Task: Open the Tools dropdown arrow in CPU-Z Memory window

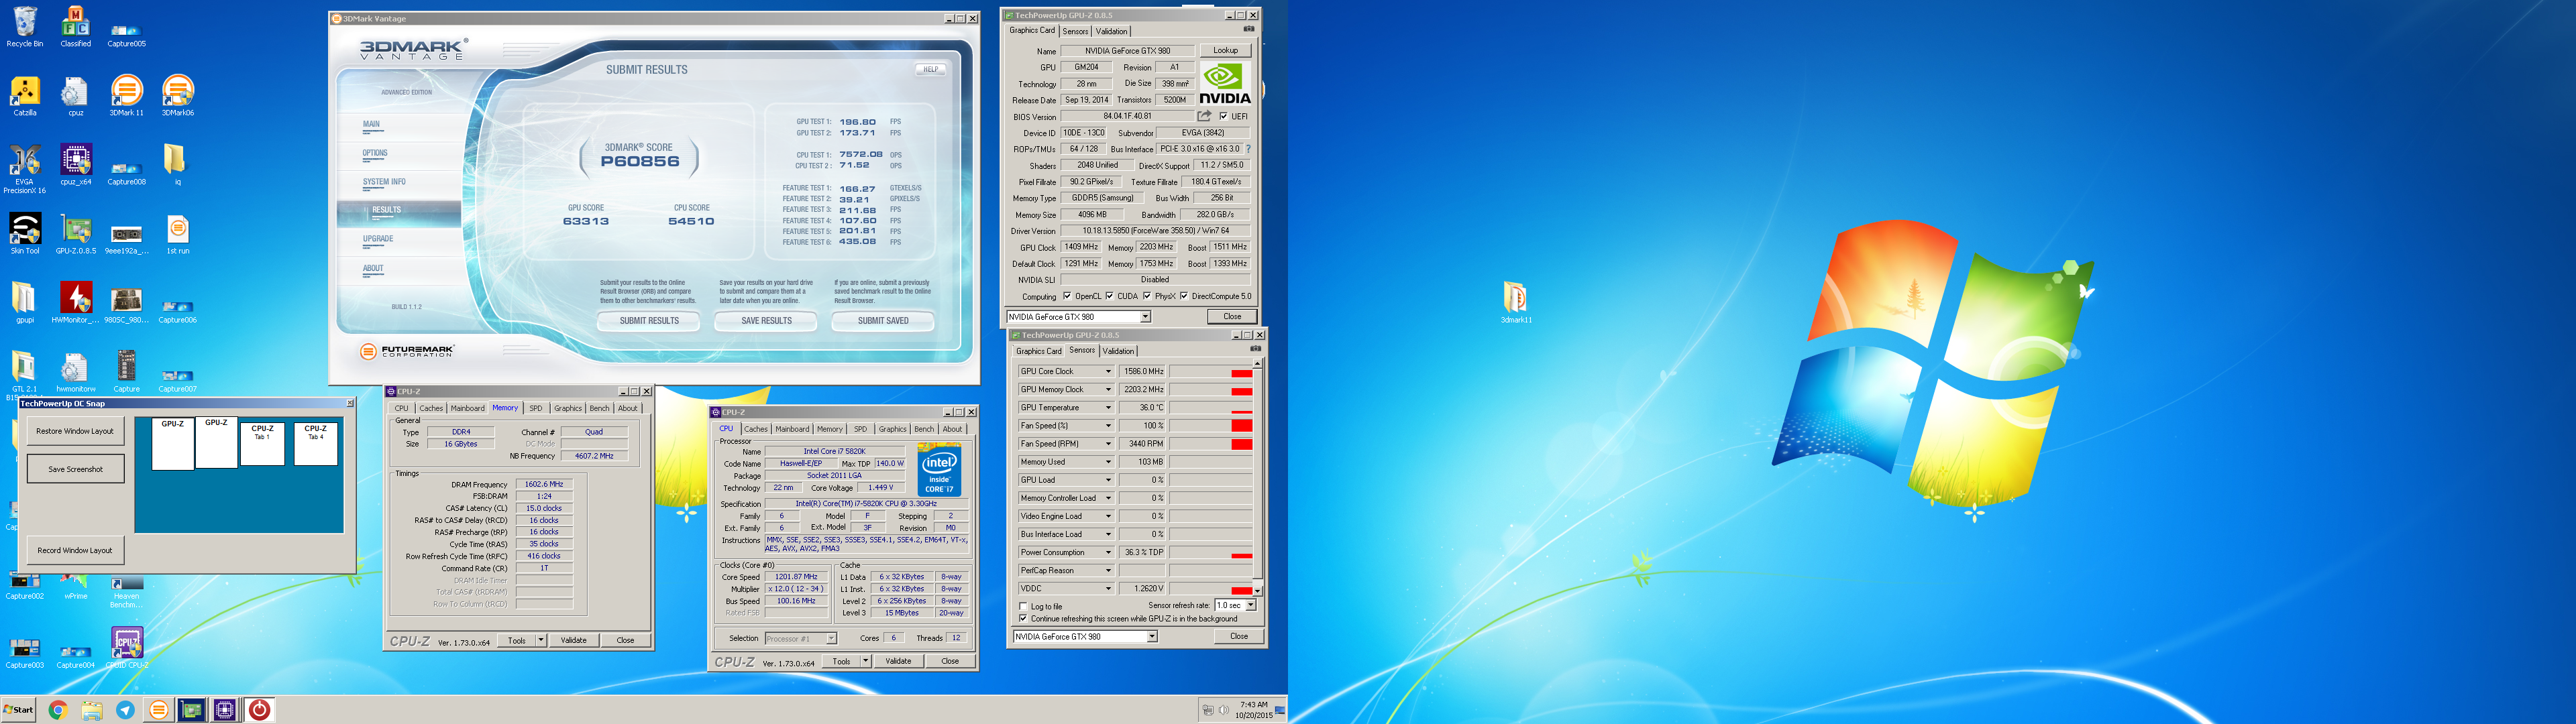Action: [x=541, y=640]
